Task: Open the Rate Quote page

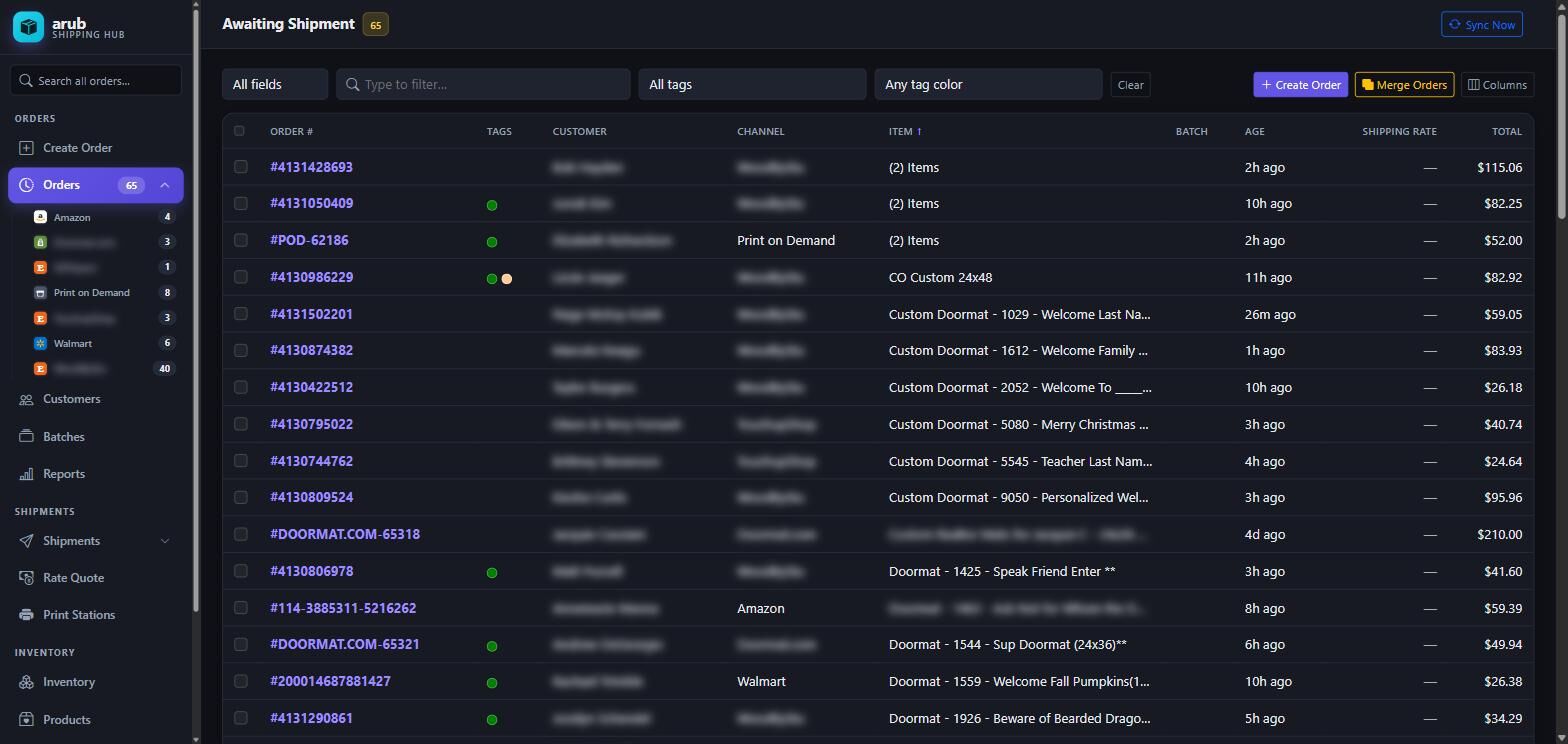Action: tap(96, 578)
